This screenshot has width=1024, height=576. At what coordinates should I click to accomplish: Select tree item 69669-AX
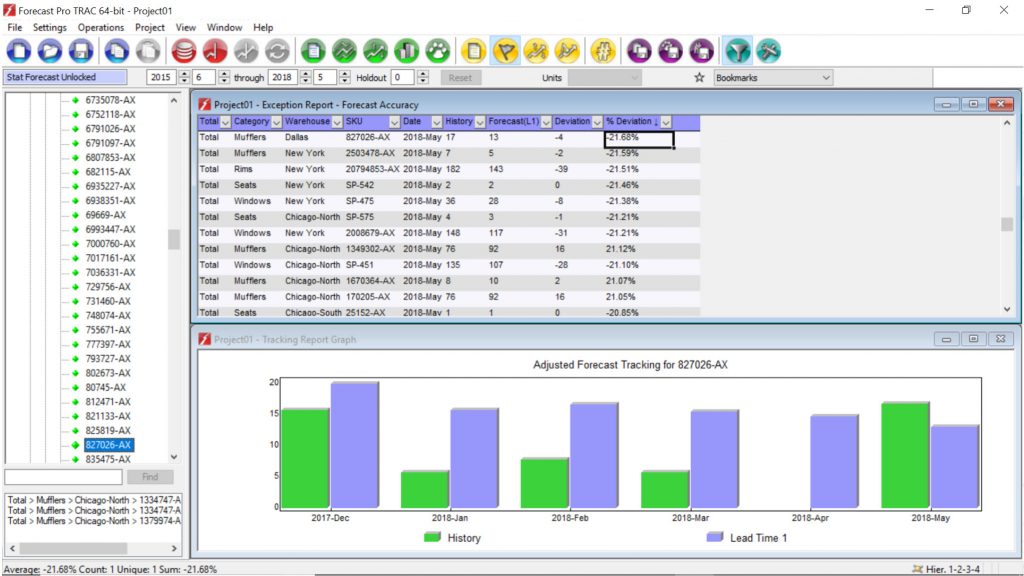[x=105, y=215]
